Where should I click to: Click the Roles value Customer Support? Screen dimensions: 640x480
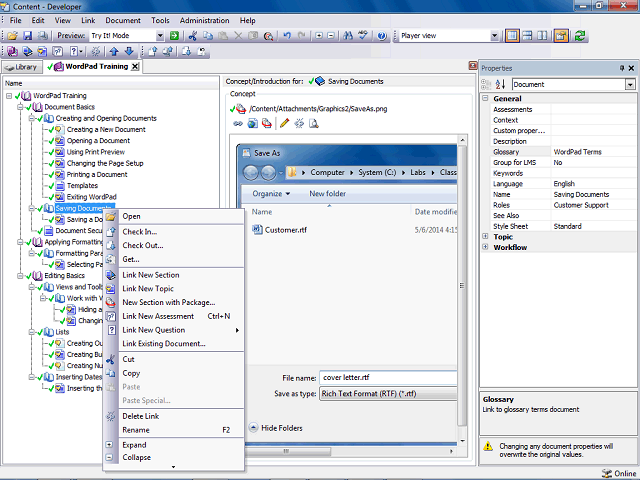point(581,205)
